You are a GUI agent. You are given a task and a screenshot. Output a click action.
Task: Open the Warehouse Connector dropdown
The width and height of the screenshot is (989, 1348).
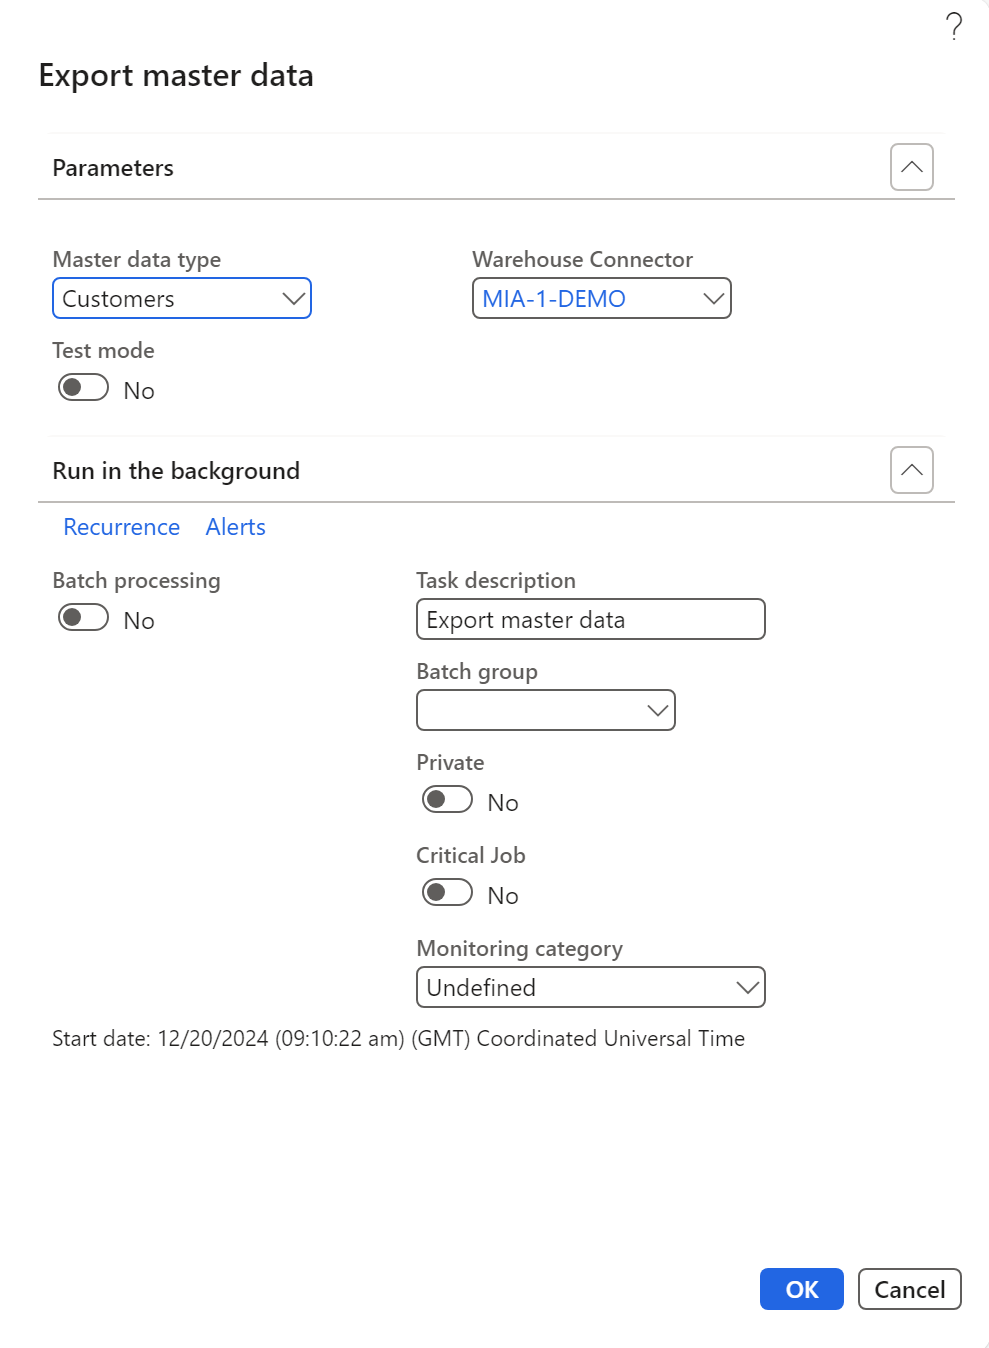click(x=713, y=299)
